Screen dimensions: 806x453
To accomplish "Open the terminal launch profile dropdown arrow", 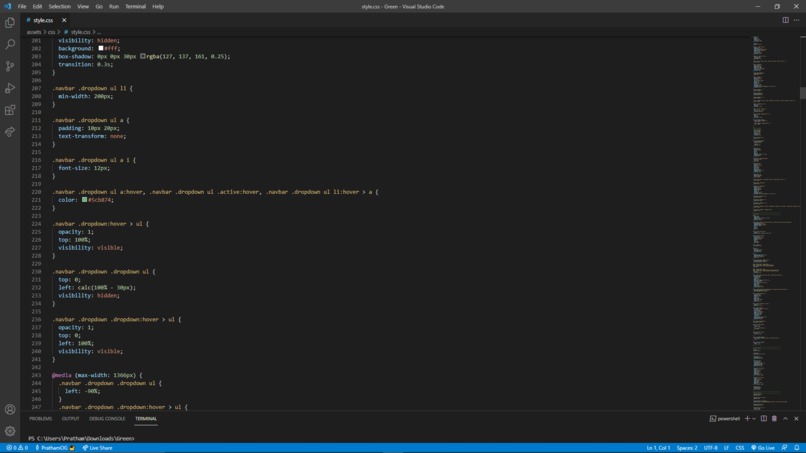I will pyautogui.click(x=754, y=419).
